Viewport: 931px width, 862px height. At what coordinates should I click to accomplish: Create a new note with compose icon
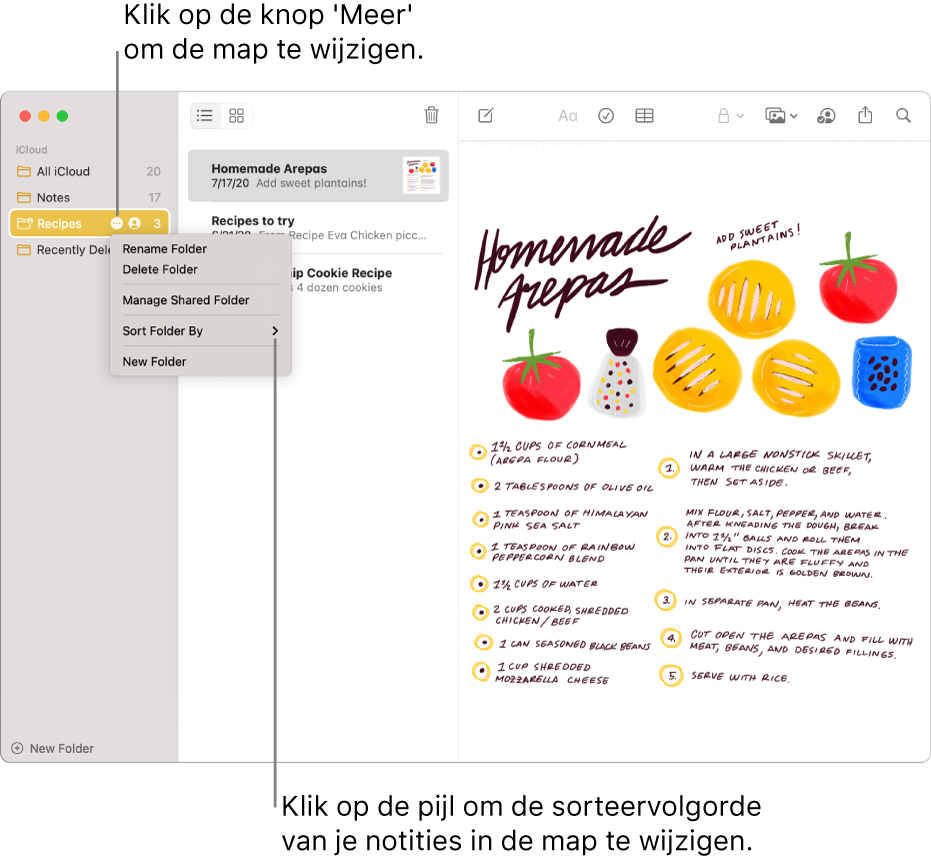coord(486,115)
